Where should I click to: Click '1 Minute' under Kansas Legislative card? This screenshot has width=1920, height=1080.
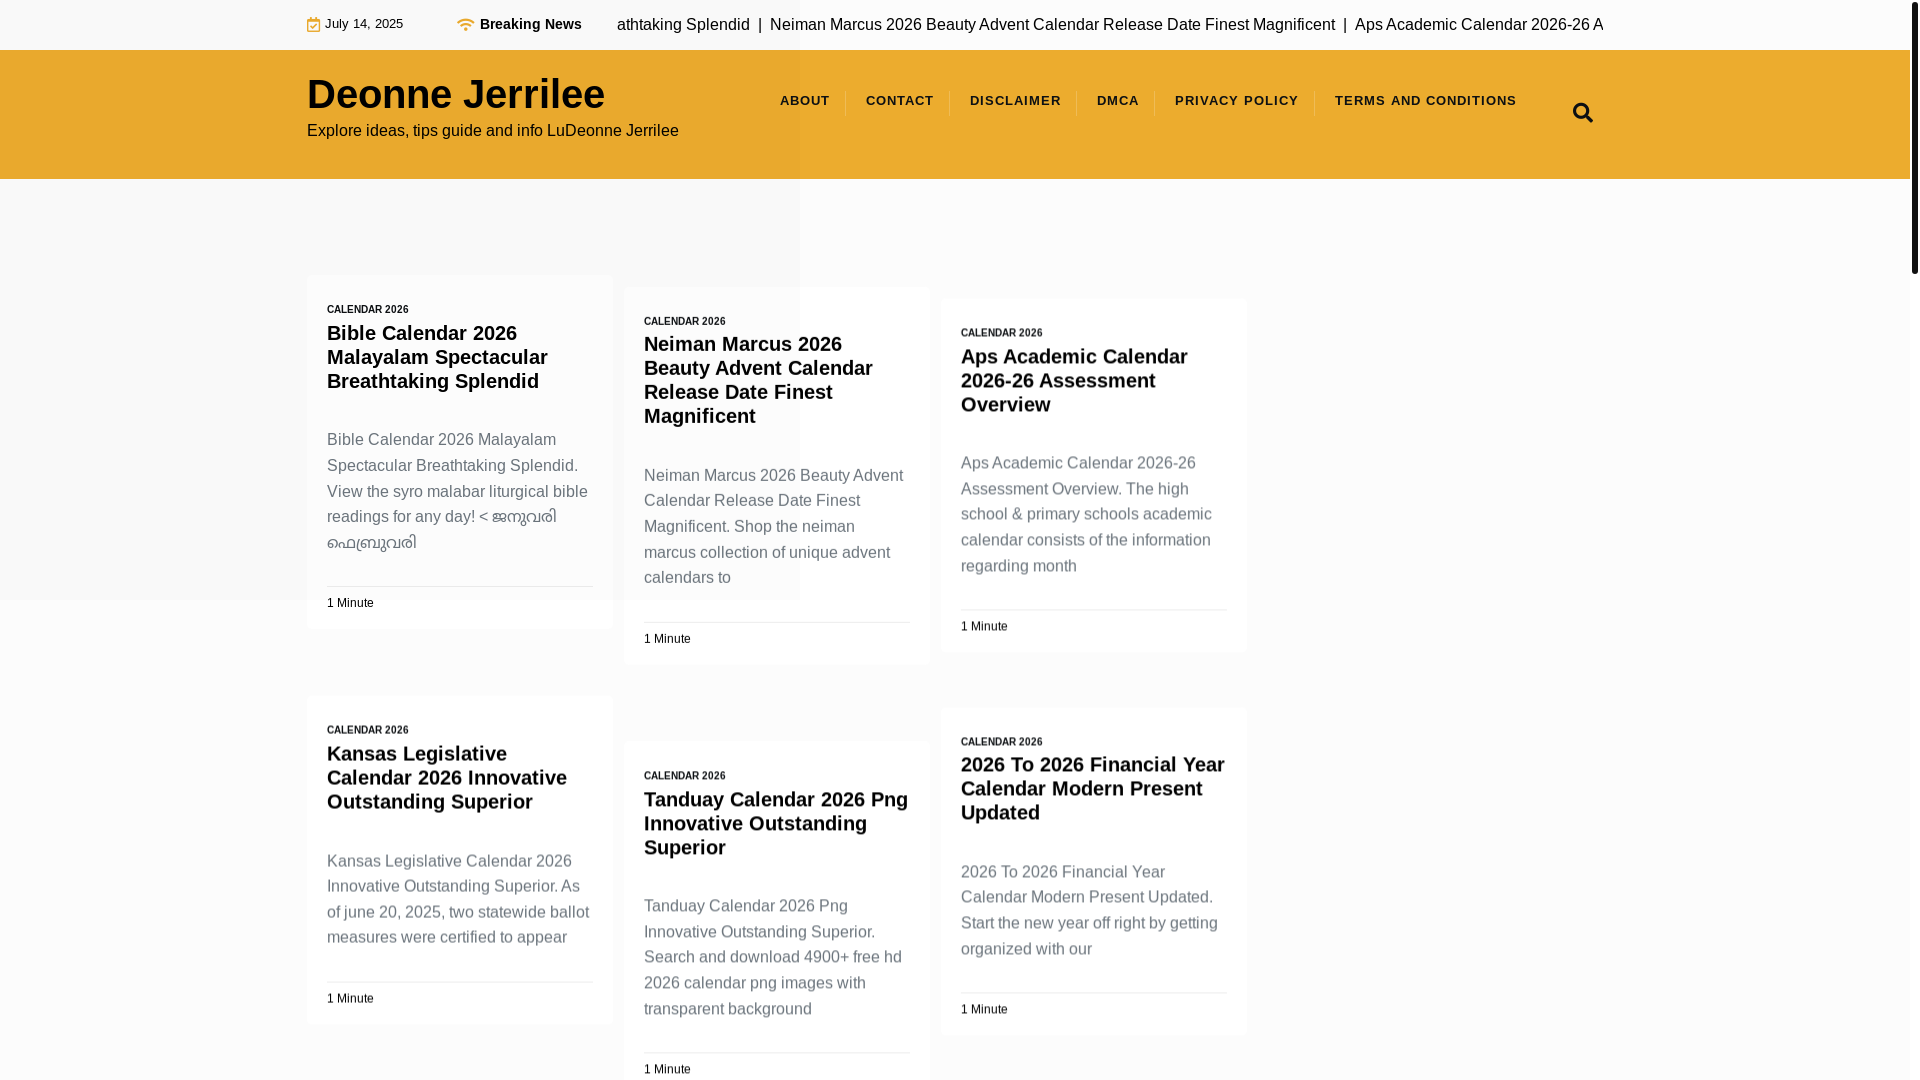(x=350, y=999)
